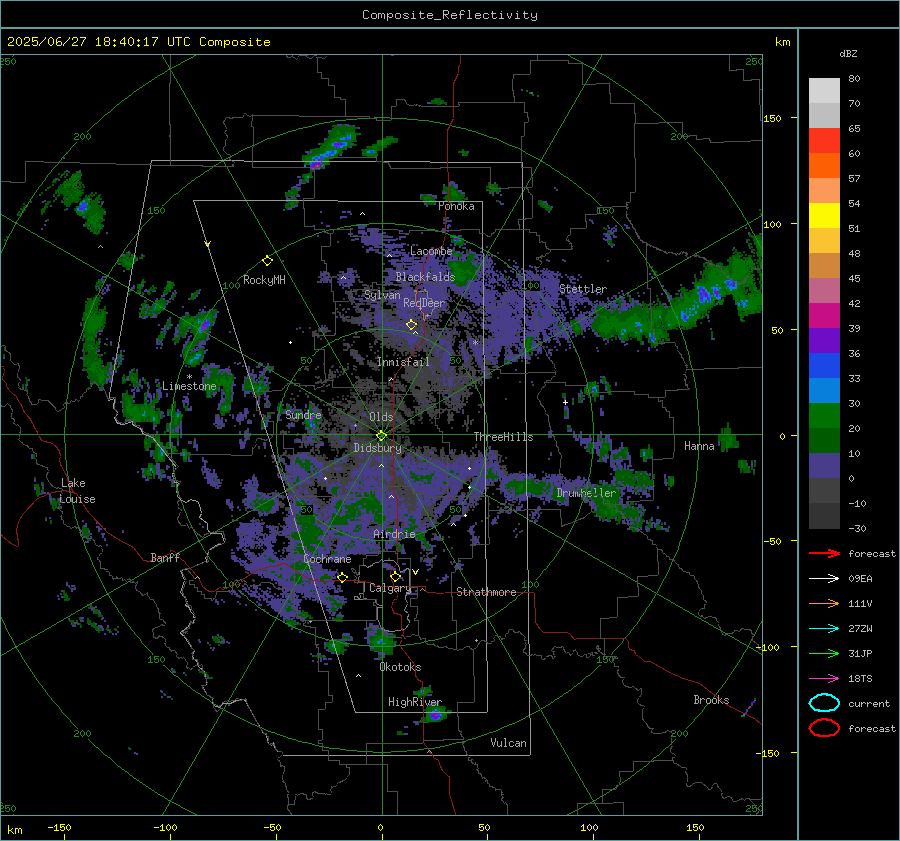The image size is (900, 841).
Task: Click the red forecast arrow in legend
Action: point(824,553)
